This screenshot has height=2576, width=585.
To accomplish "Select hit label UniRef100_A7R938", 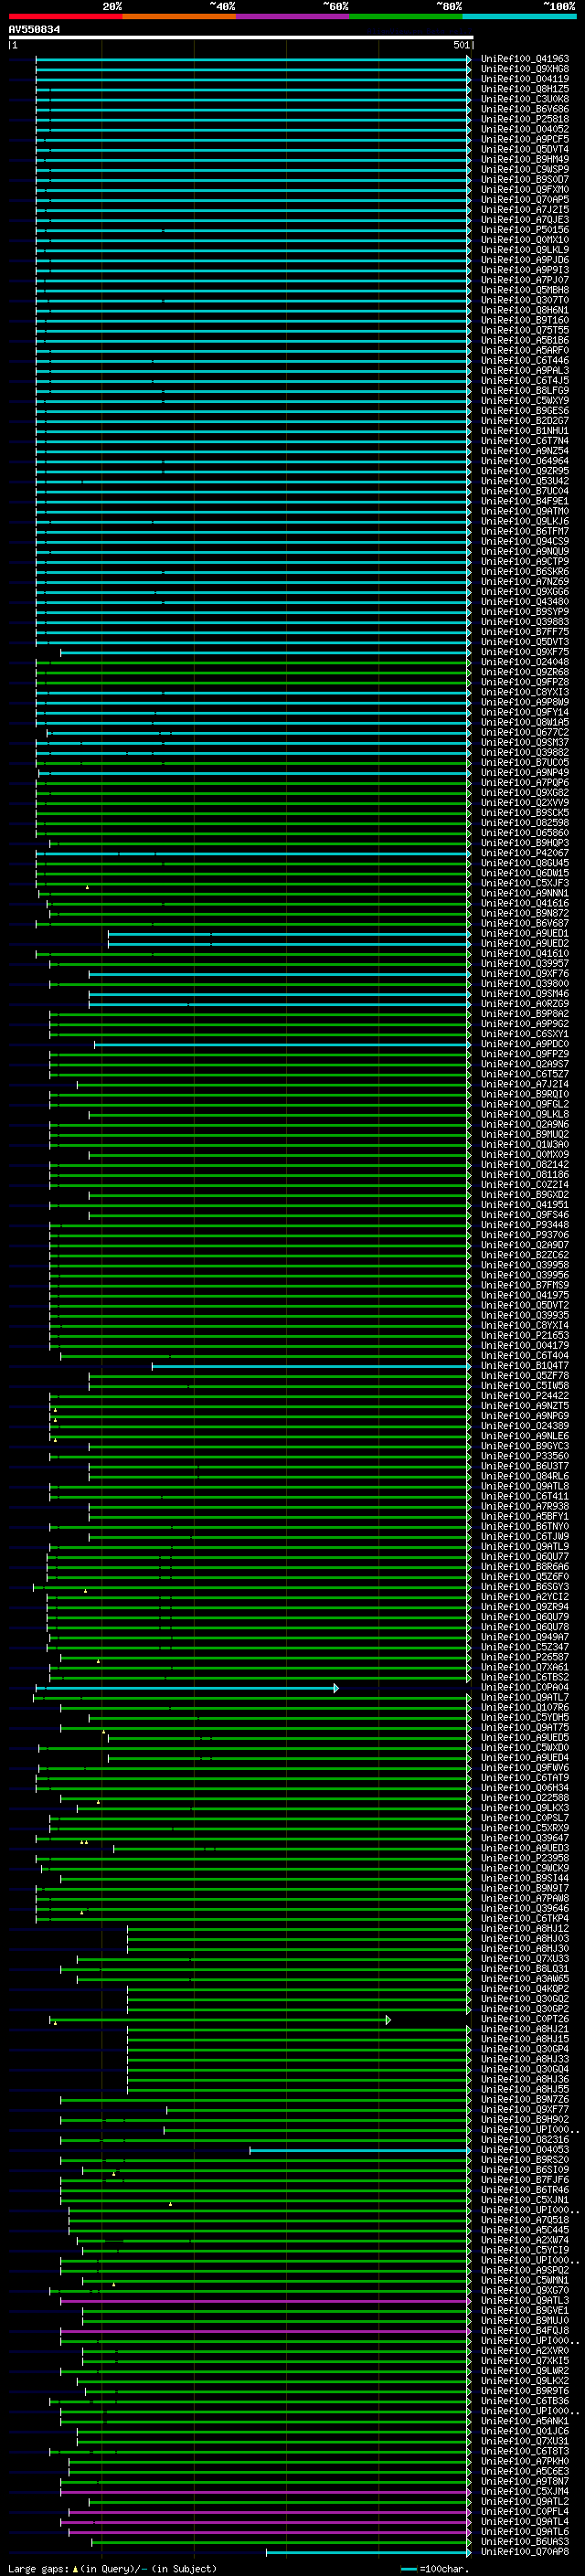I will click(525, 1506).
